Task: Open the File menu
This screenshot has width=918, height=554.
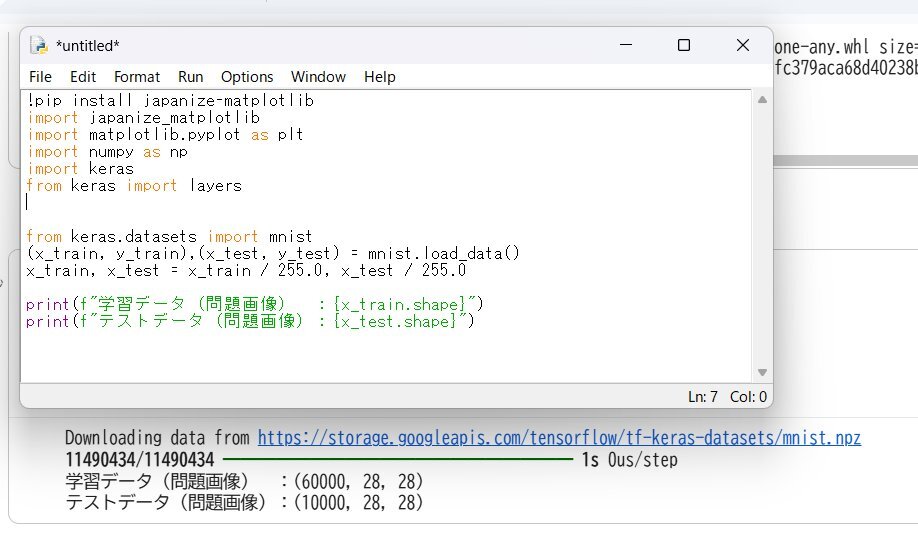Action: 40,77
